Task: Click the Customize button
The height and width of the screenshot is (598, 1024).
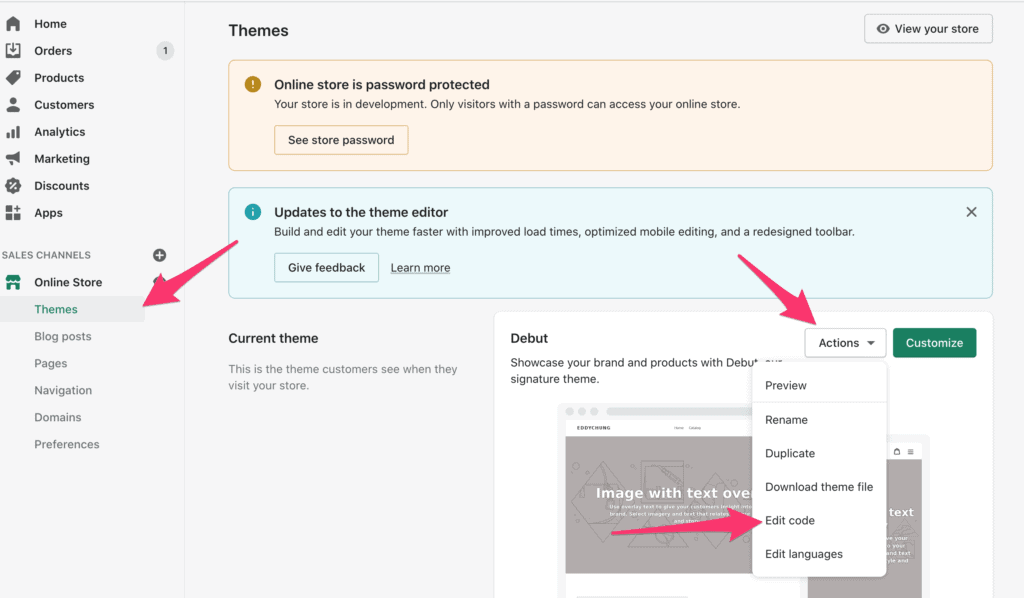Action: click(x=934, y=342)
